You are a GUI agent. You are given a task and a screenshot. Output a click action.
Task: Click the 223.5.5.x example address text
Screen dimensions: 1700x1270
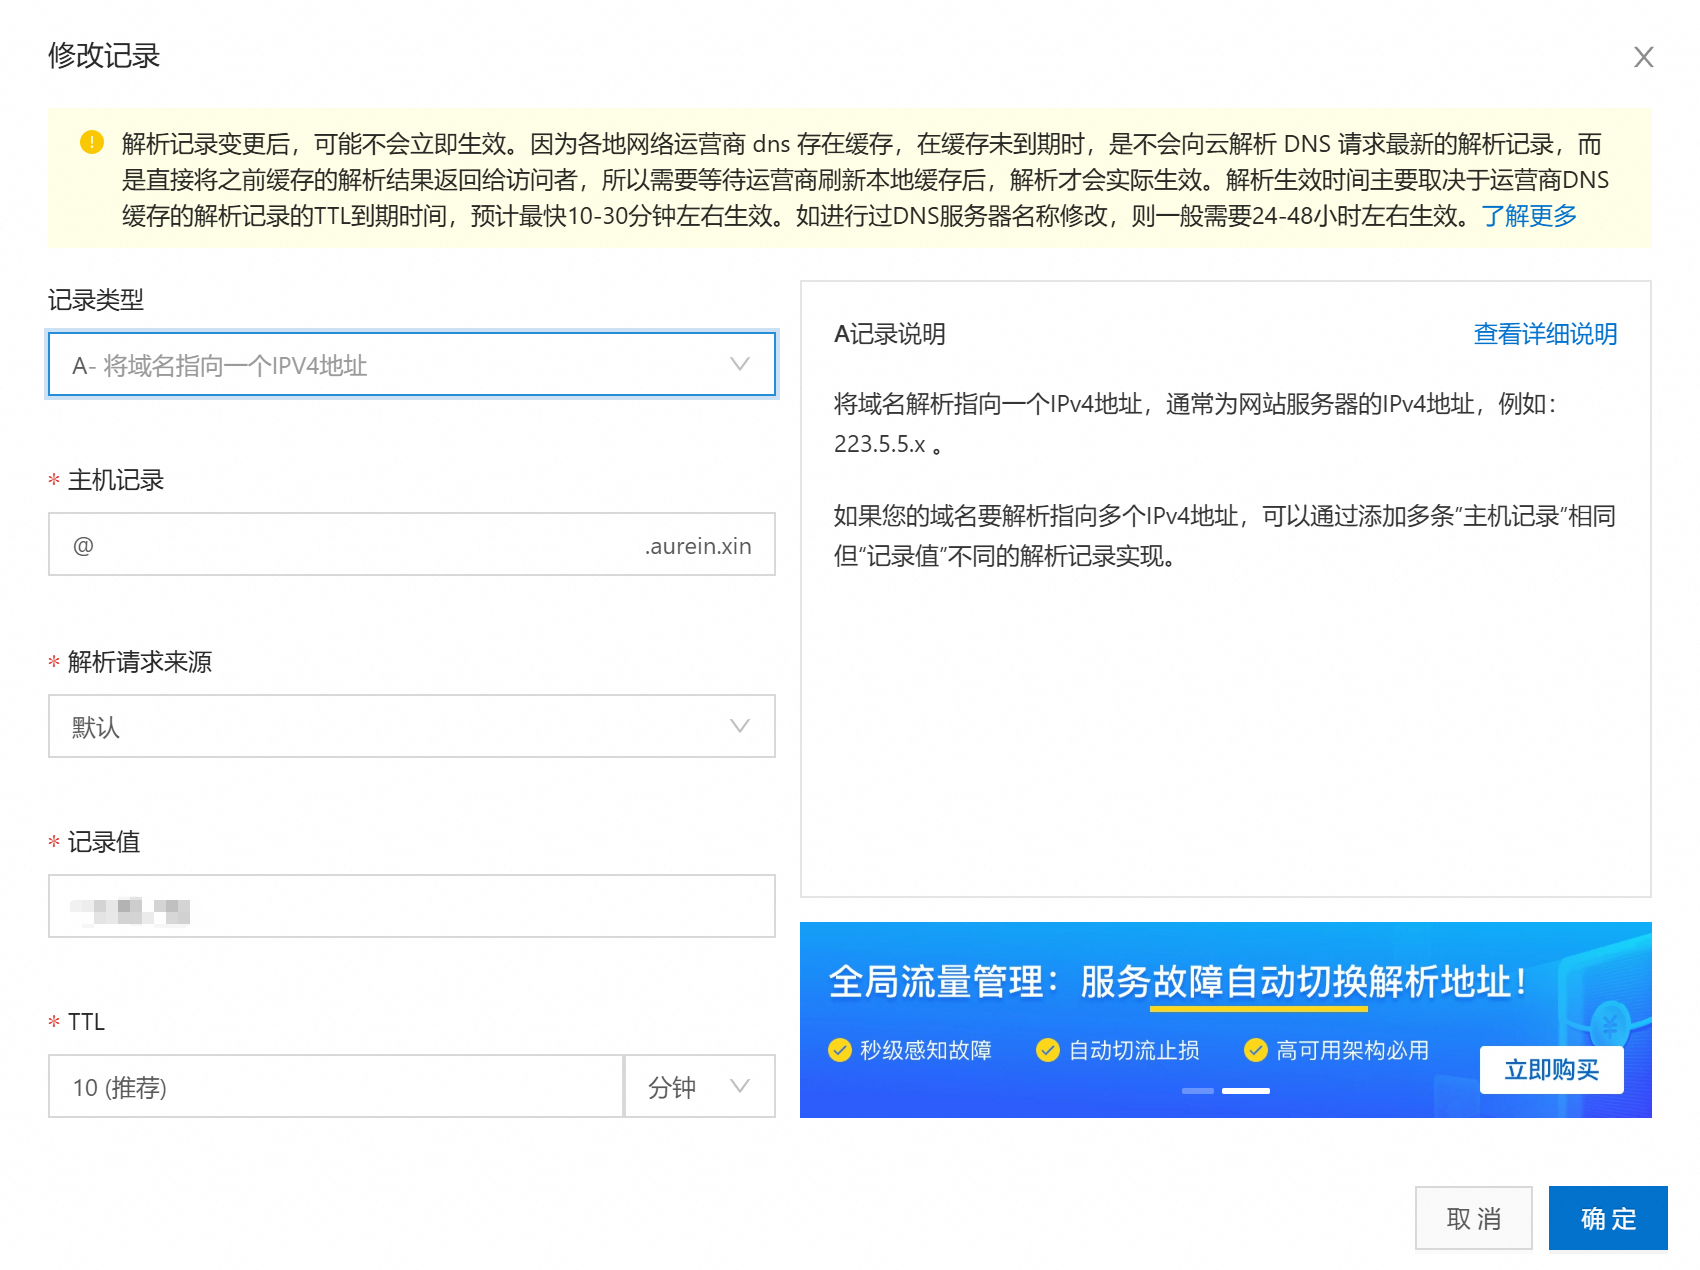(880, 444)
